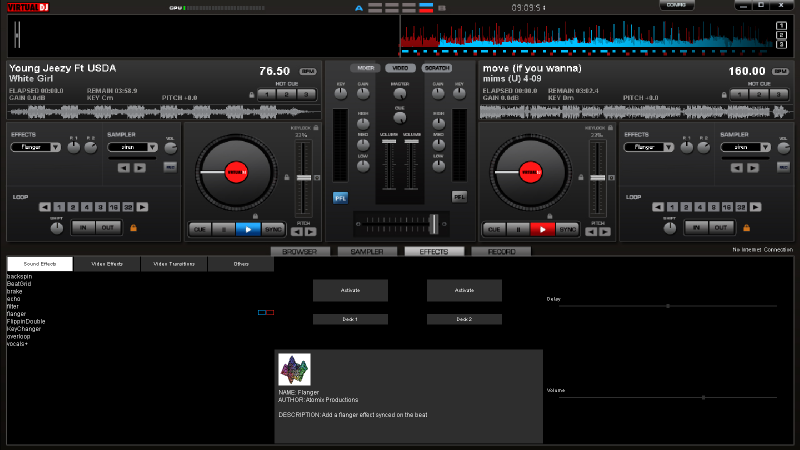Toggle left deck smart loop lock
The image size is (800, 450).
point(133,228)
